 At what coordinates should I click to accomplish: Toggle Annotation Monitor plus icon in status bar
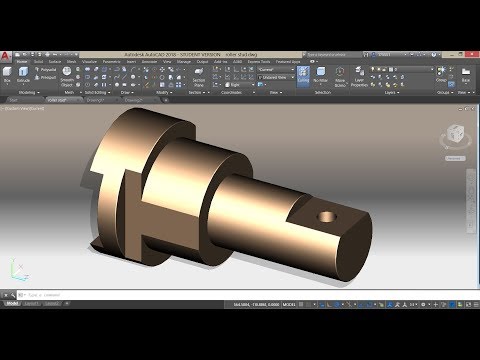[x=435, y=304]
